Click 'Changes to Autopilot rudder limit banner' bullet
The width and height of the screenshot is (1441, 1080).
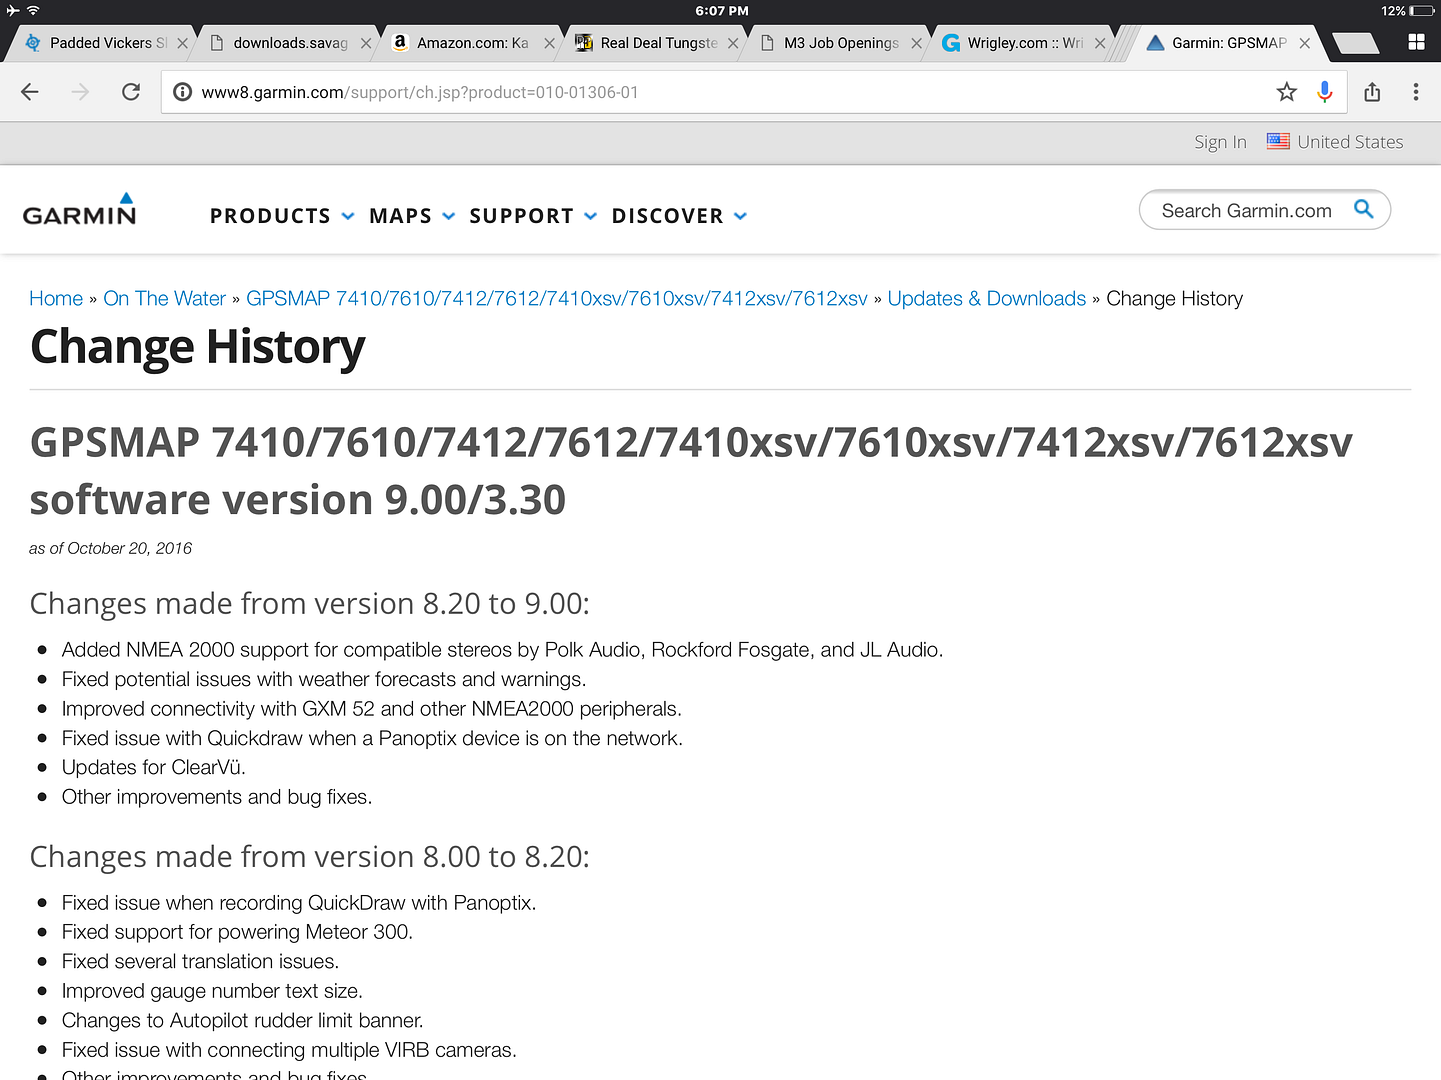pos(242,1021)
